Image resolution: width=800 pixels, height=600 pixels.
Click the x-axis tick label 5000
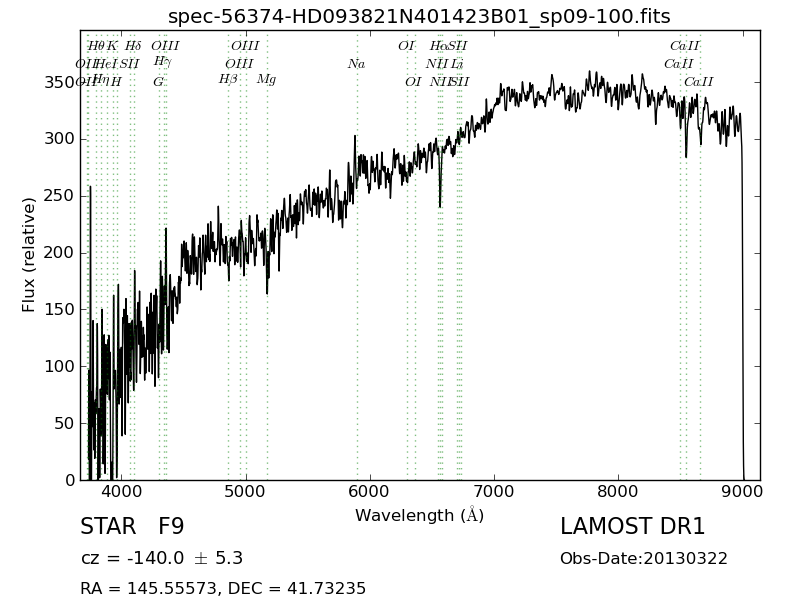[246, 491]
